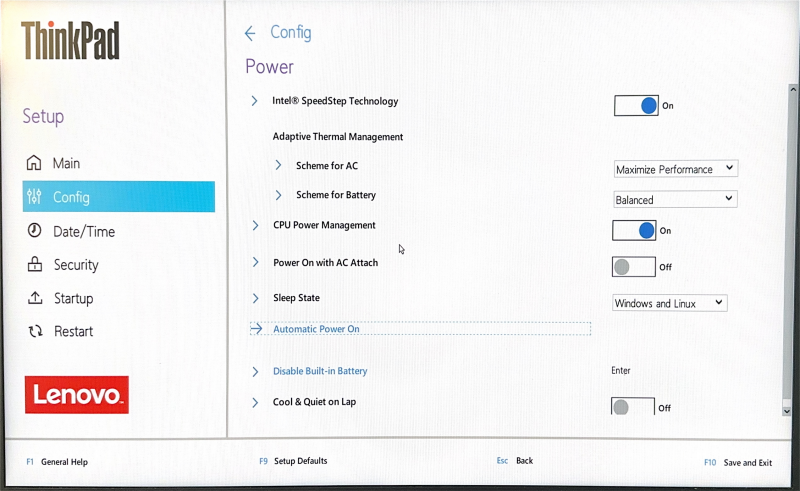
Task: Click the scrollbar down arrow
Action: pyautogui.click(x=787, y=411)
